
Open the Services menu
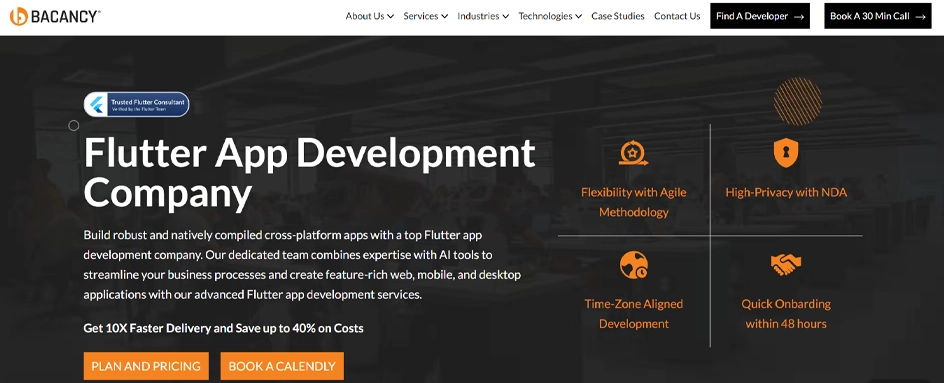coord(426,16)
